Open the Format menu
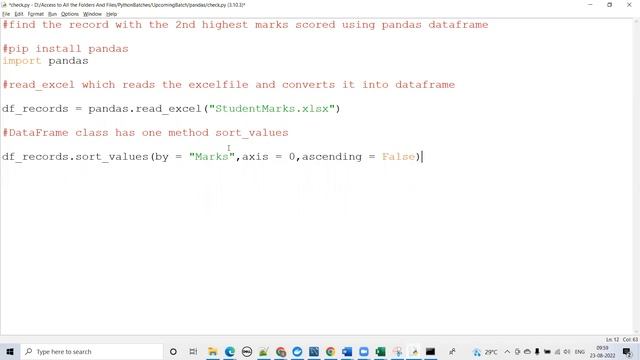Viewport: 640px width, 360px height. (x=36, y=14)
